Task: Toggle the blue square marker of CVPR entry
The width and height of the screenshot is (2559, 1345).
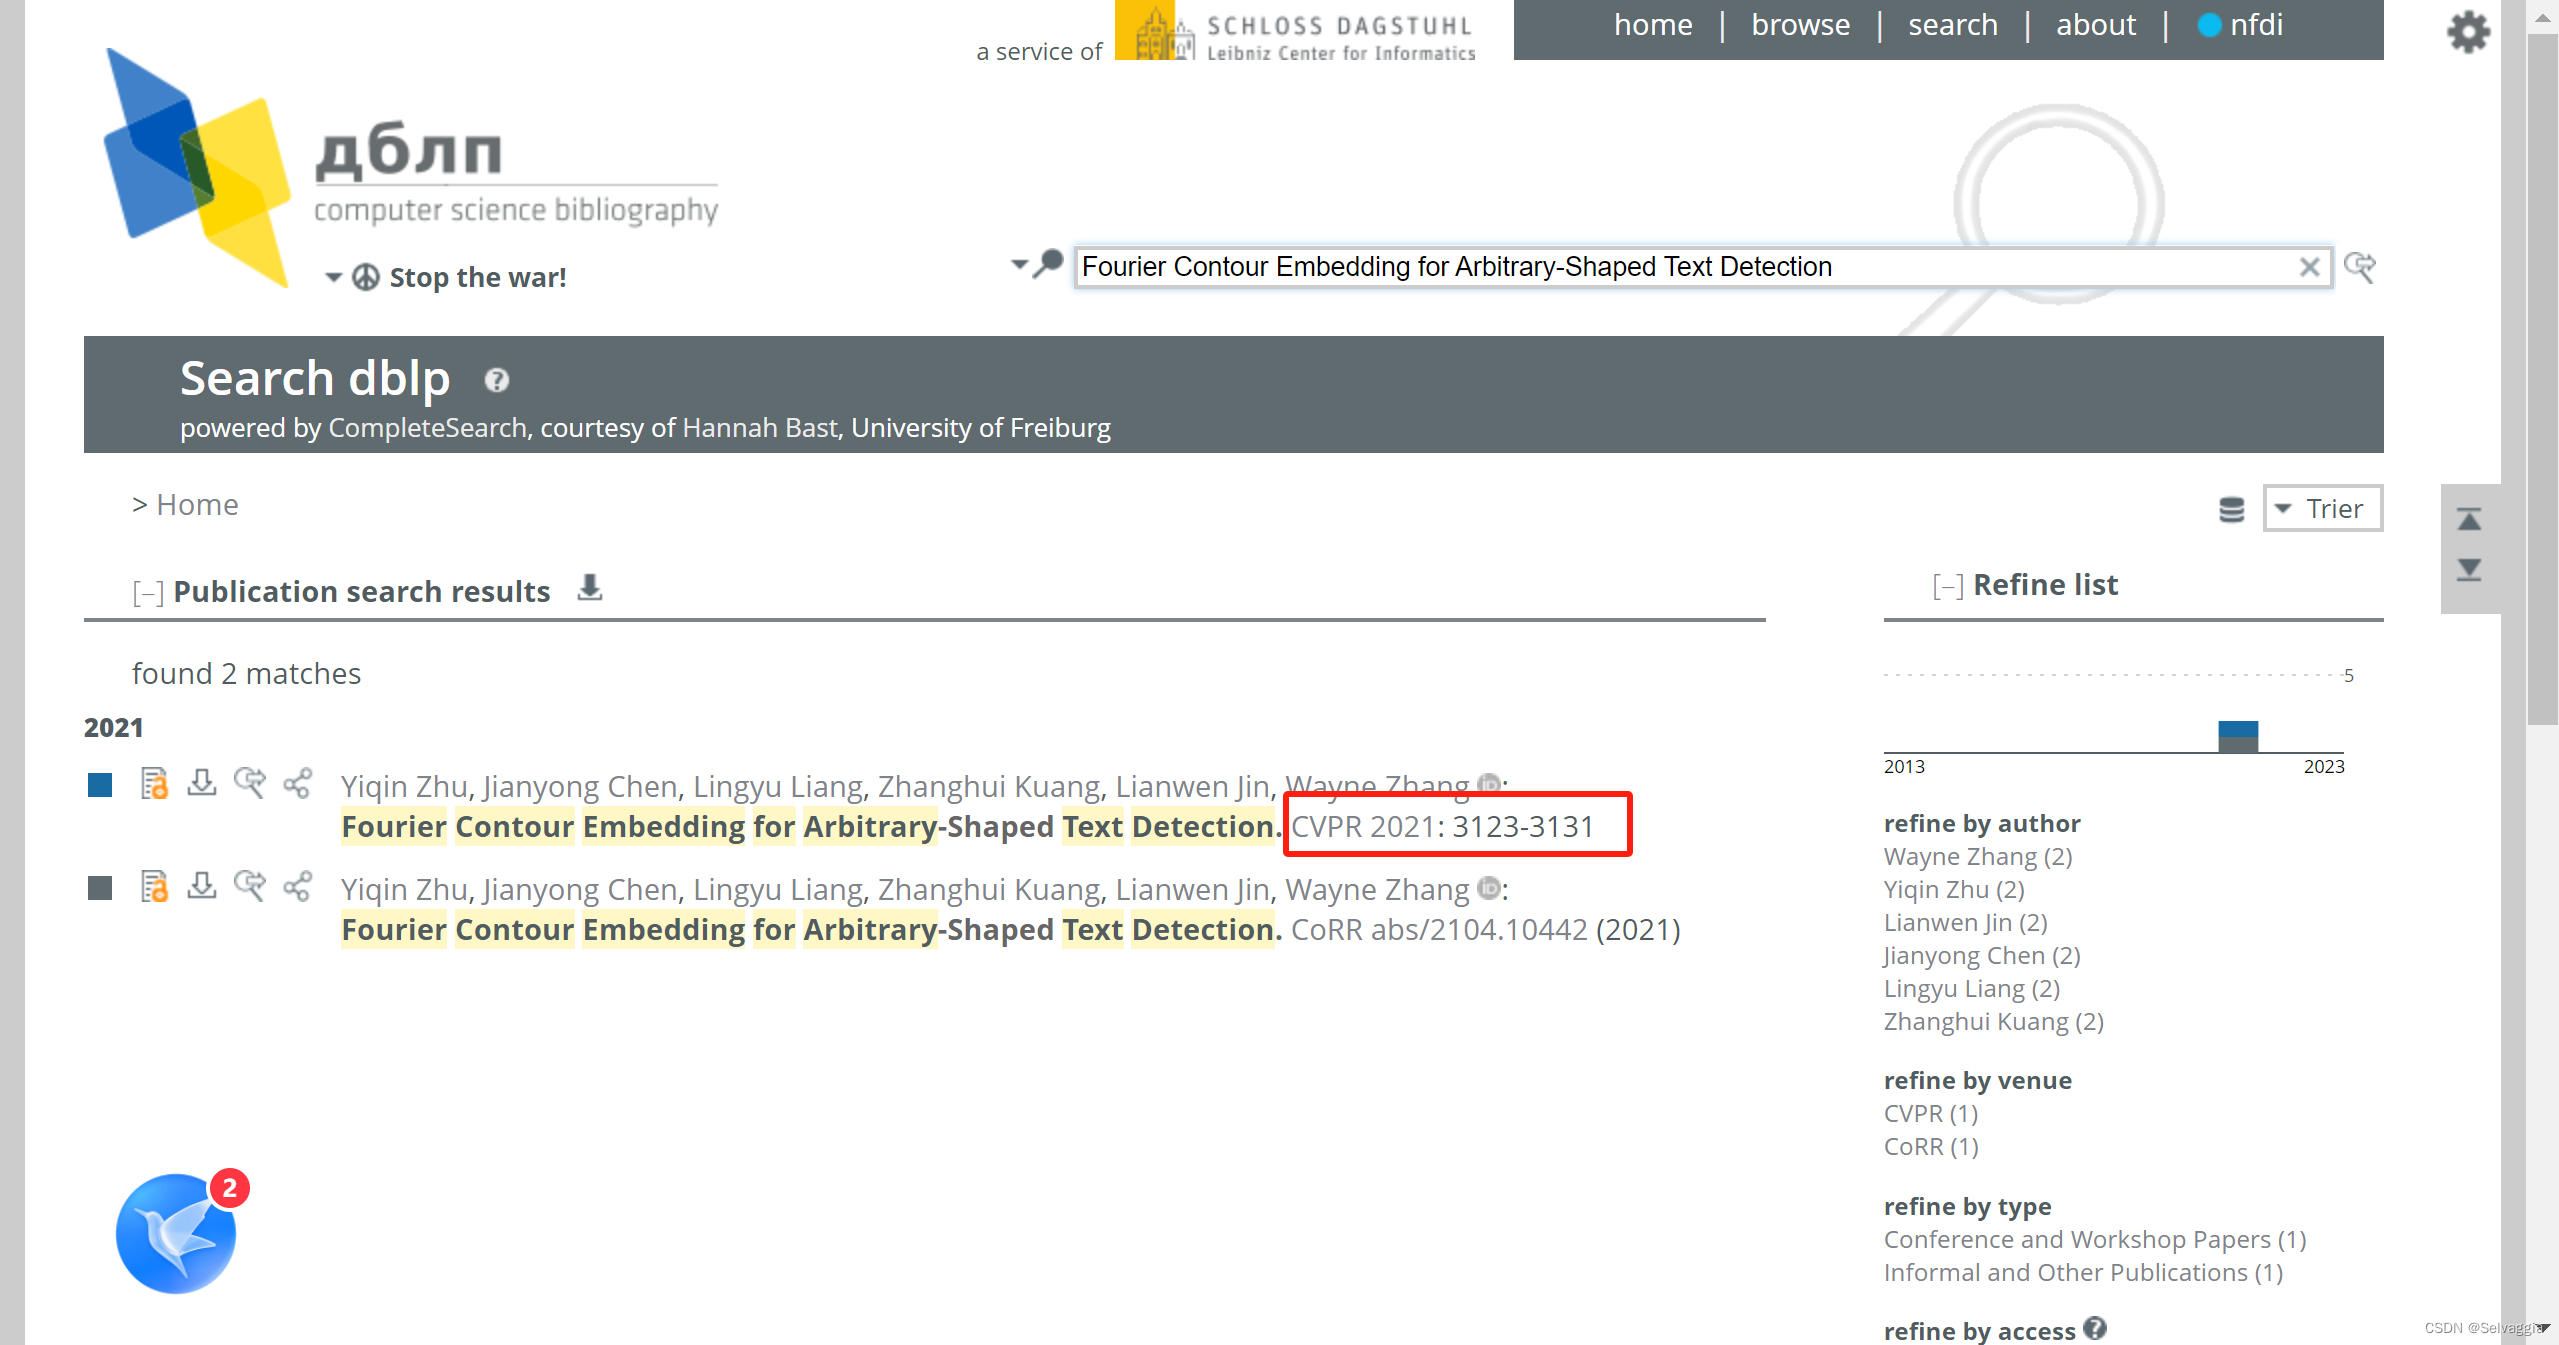Action: point(100,785)
